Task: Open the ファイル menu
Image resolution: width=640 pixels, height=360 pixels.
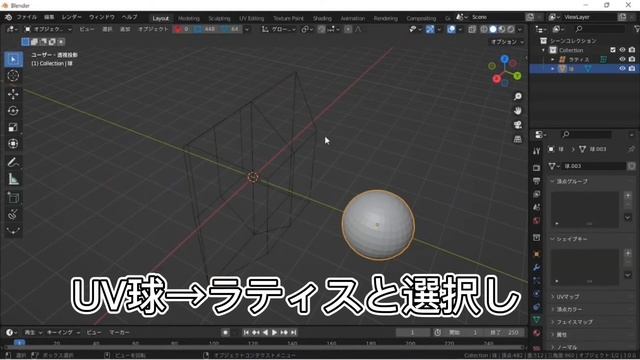Action: pos(27,17)
